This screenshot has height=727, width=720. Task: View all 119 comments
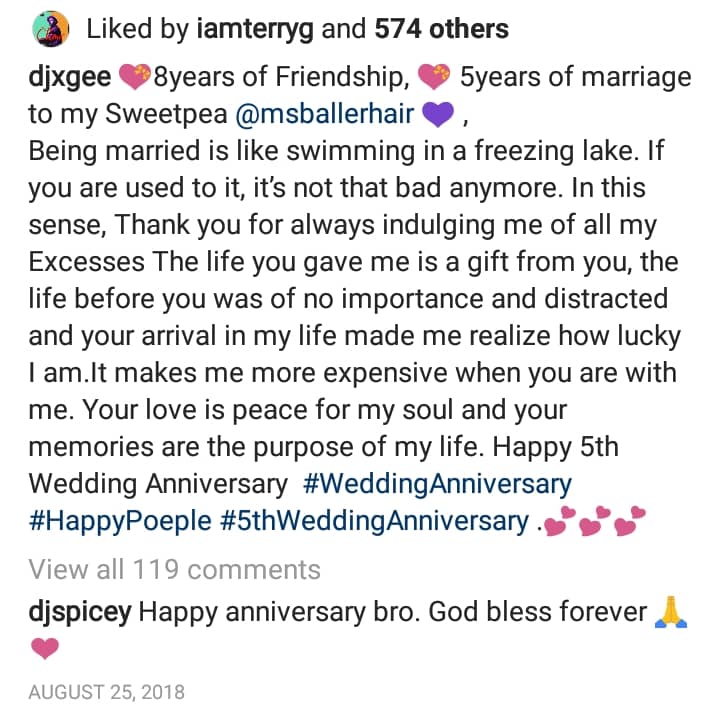click(174, 570)
